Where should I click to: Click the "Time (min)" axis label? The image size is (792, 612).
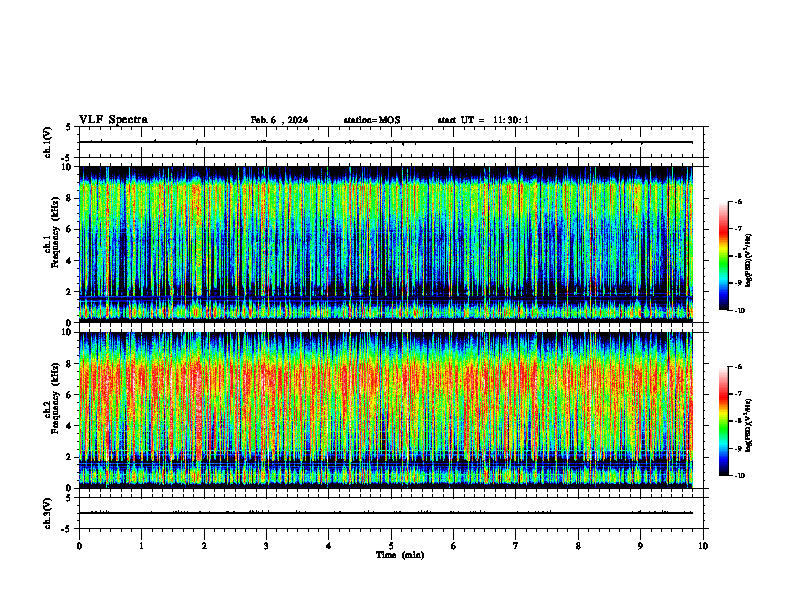400,555
